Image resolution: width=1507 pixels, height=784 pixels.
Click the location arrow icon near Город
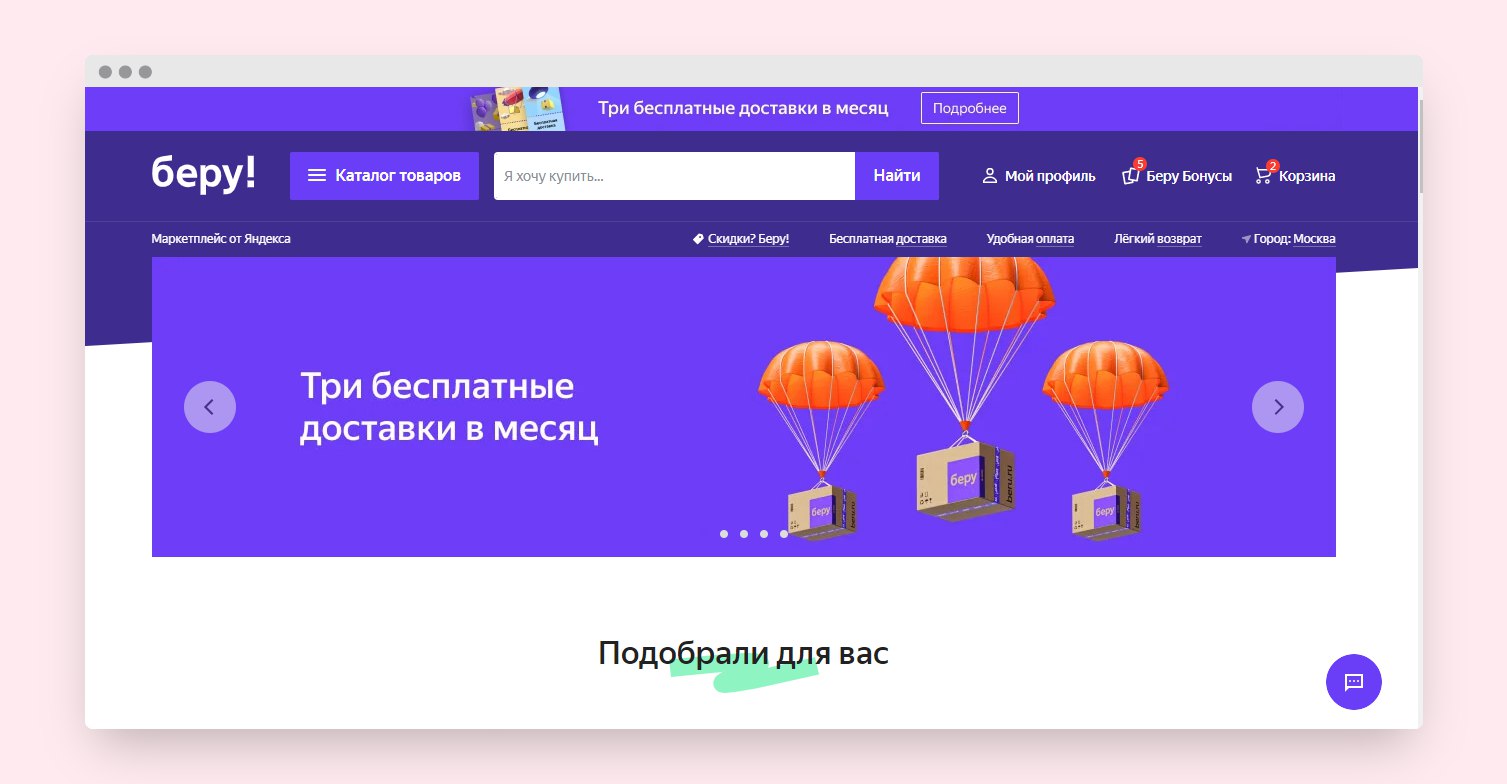(x=1246, y=239)
